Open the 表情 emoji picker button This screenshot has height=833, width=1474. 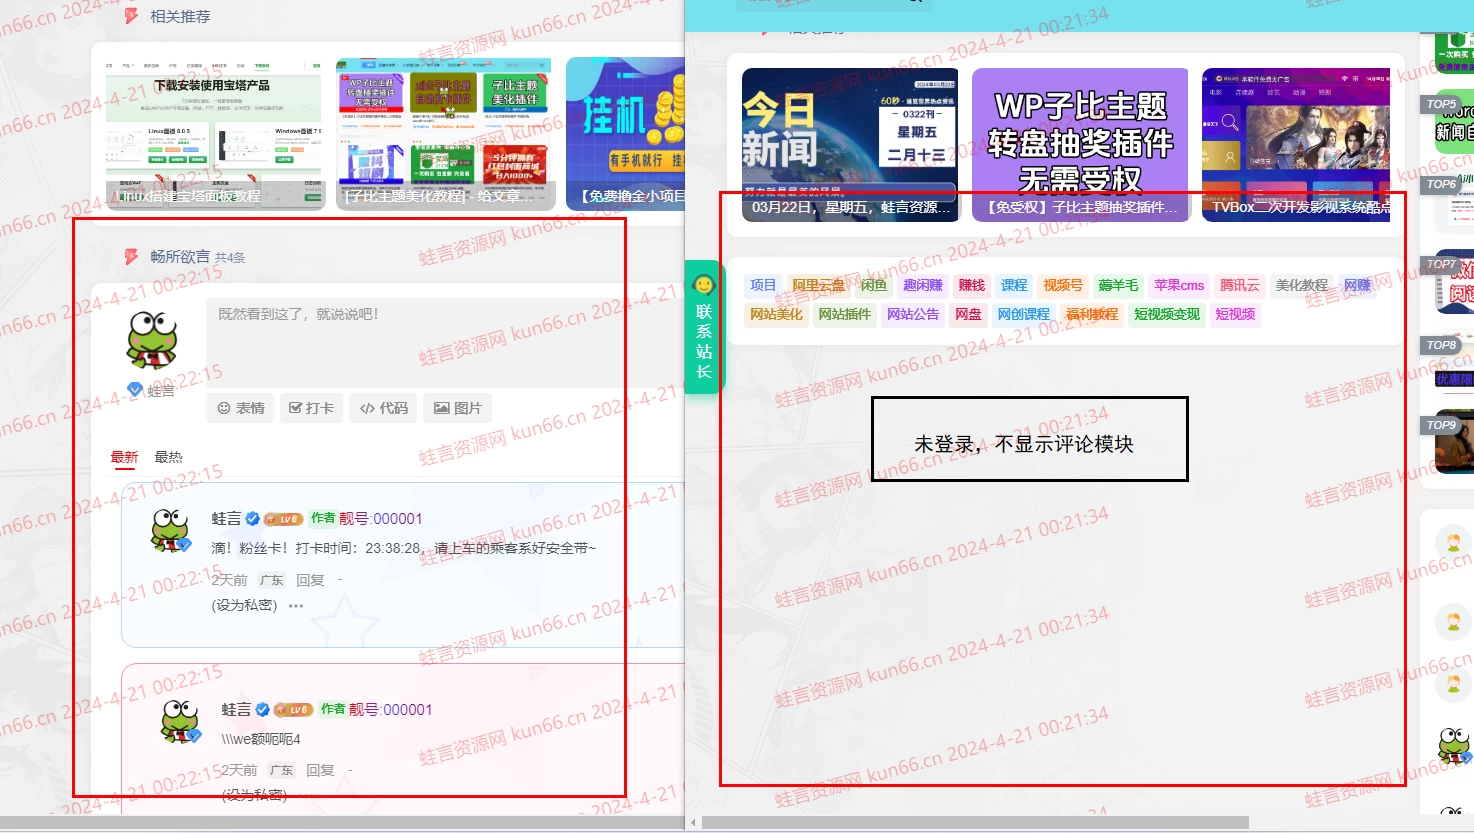pyautogui.click(x=241, y=408)
